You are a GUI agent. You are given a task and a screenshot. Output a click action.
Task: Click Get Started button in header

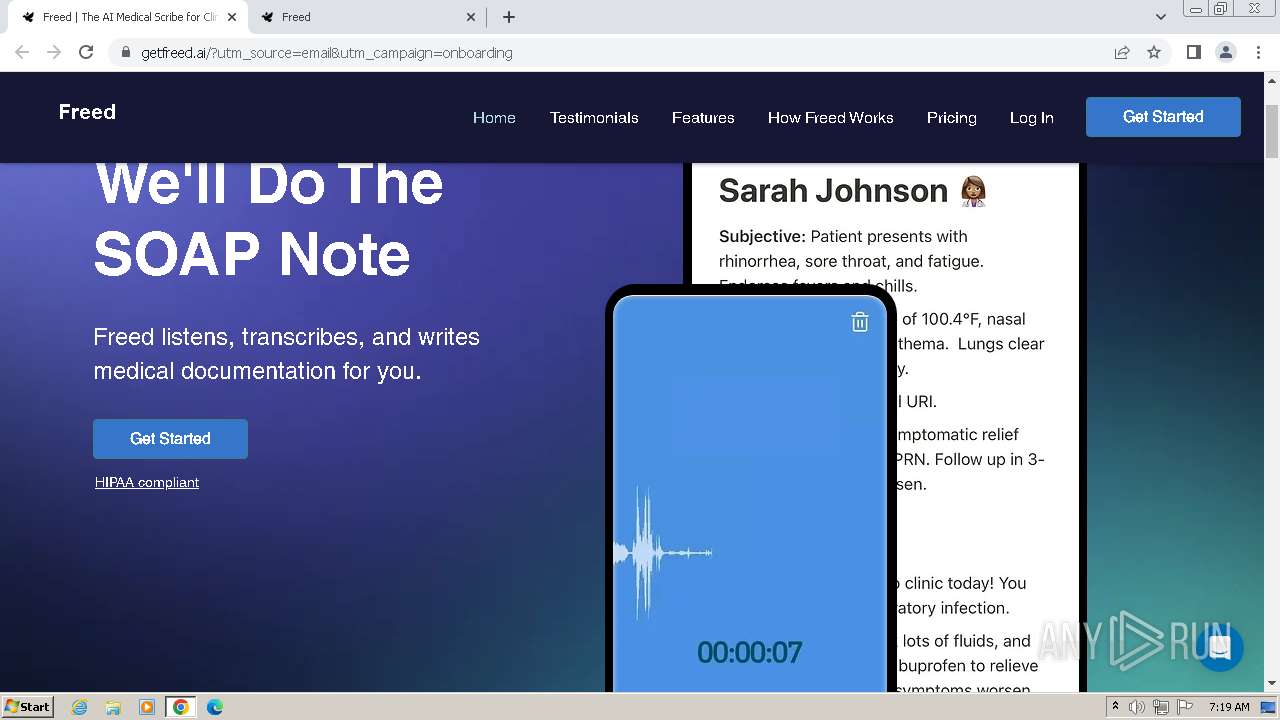pos(1163,117)
